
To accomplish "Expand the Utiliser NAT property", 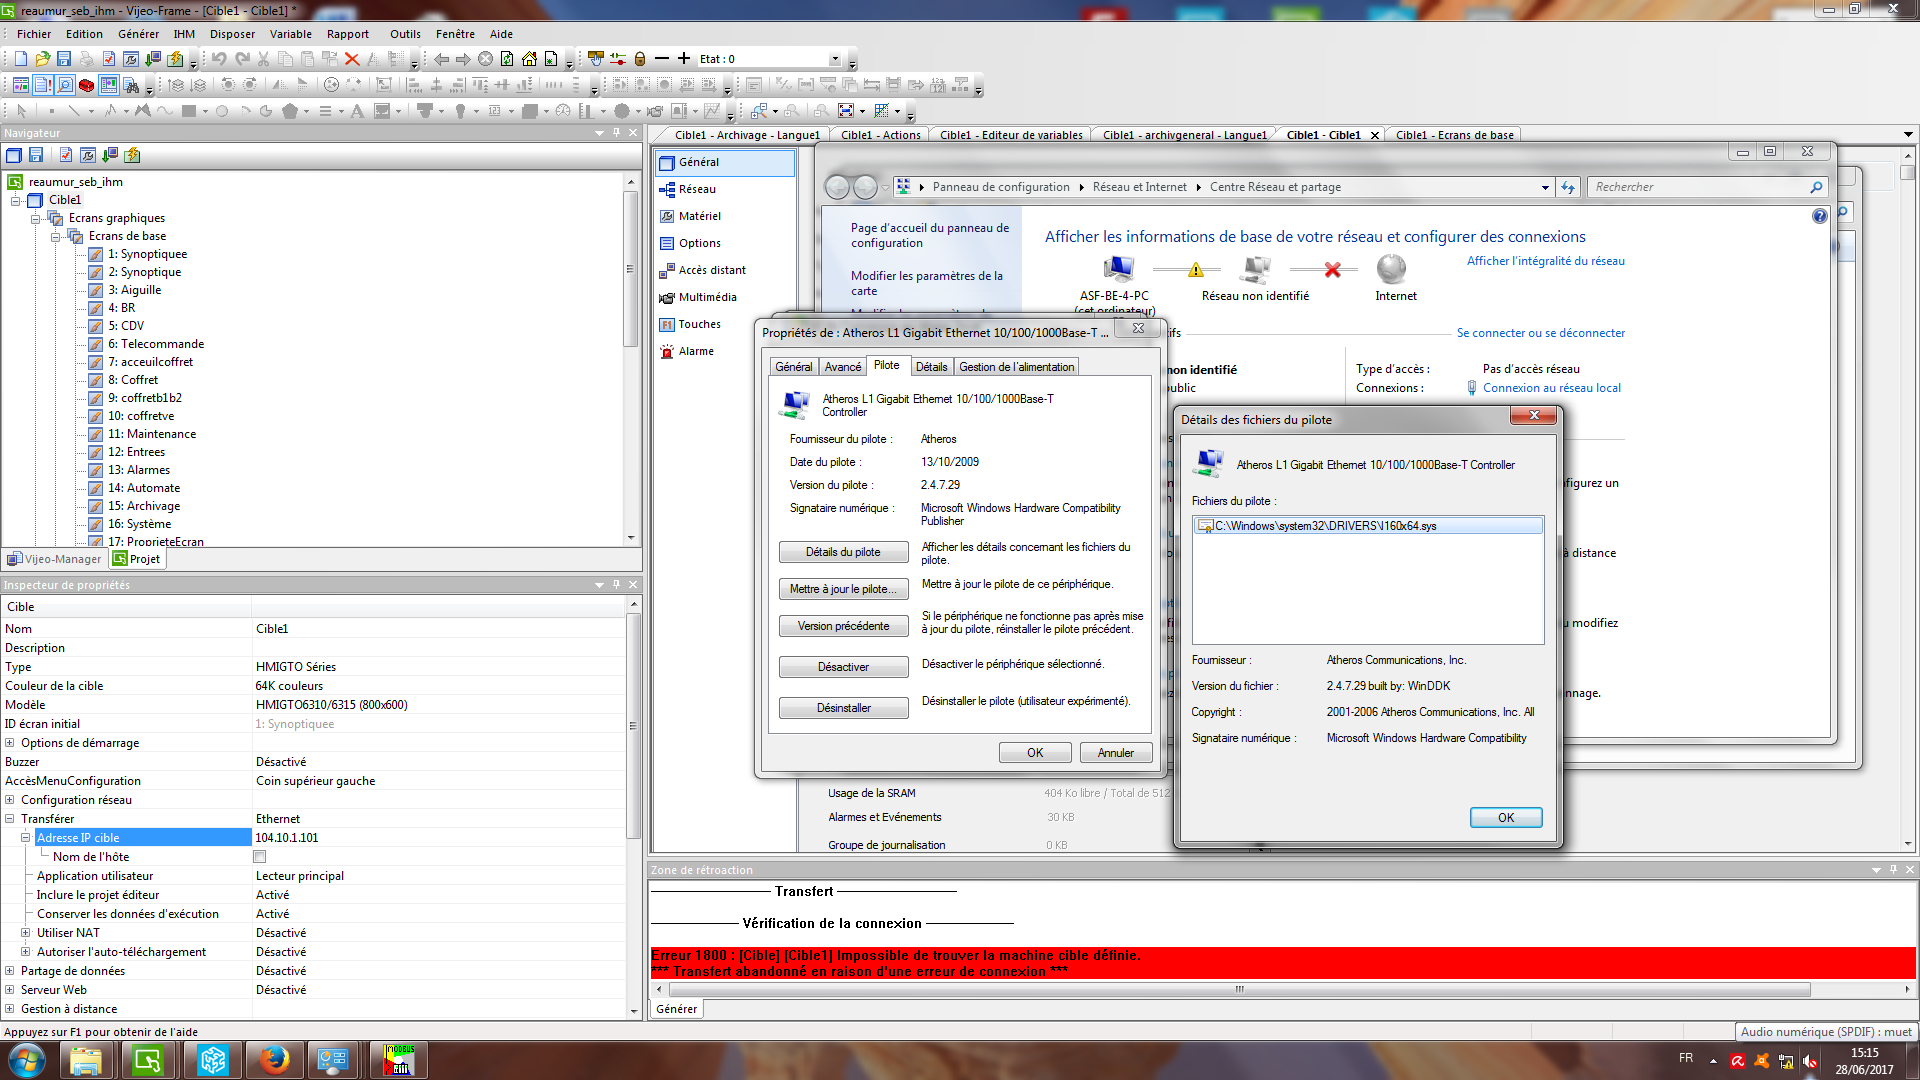I will (x=26, y=933).
